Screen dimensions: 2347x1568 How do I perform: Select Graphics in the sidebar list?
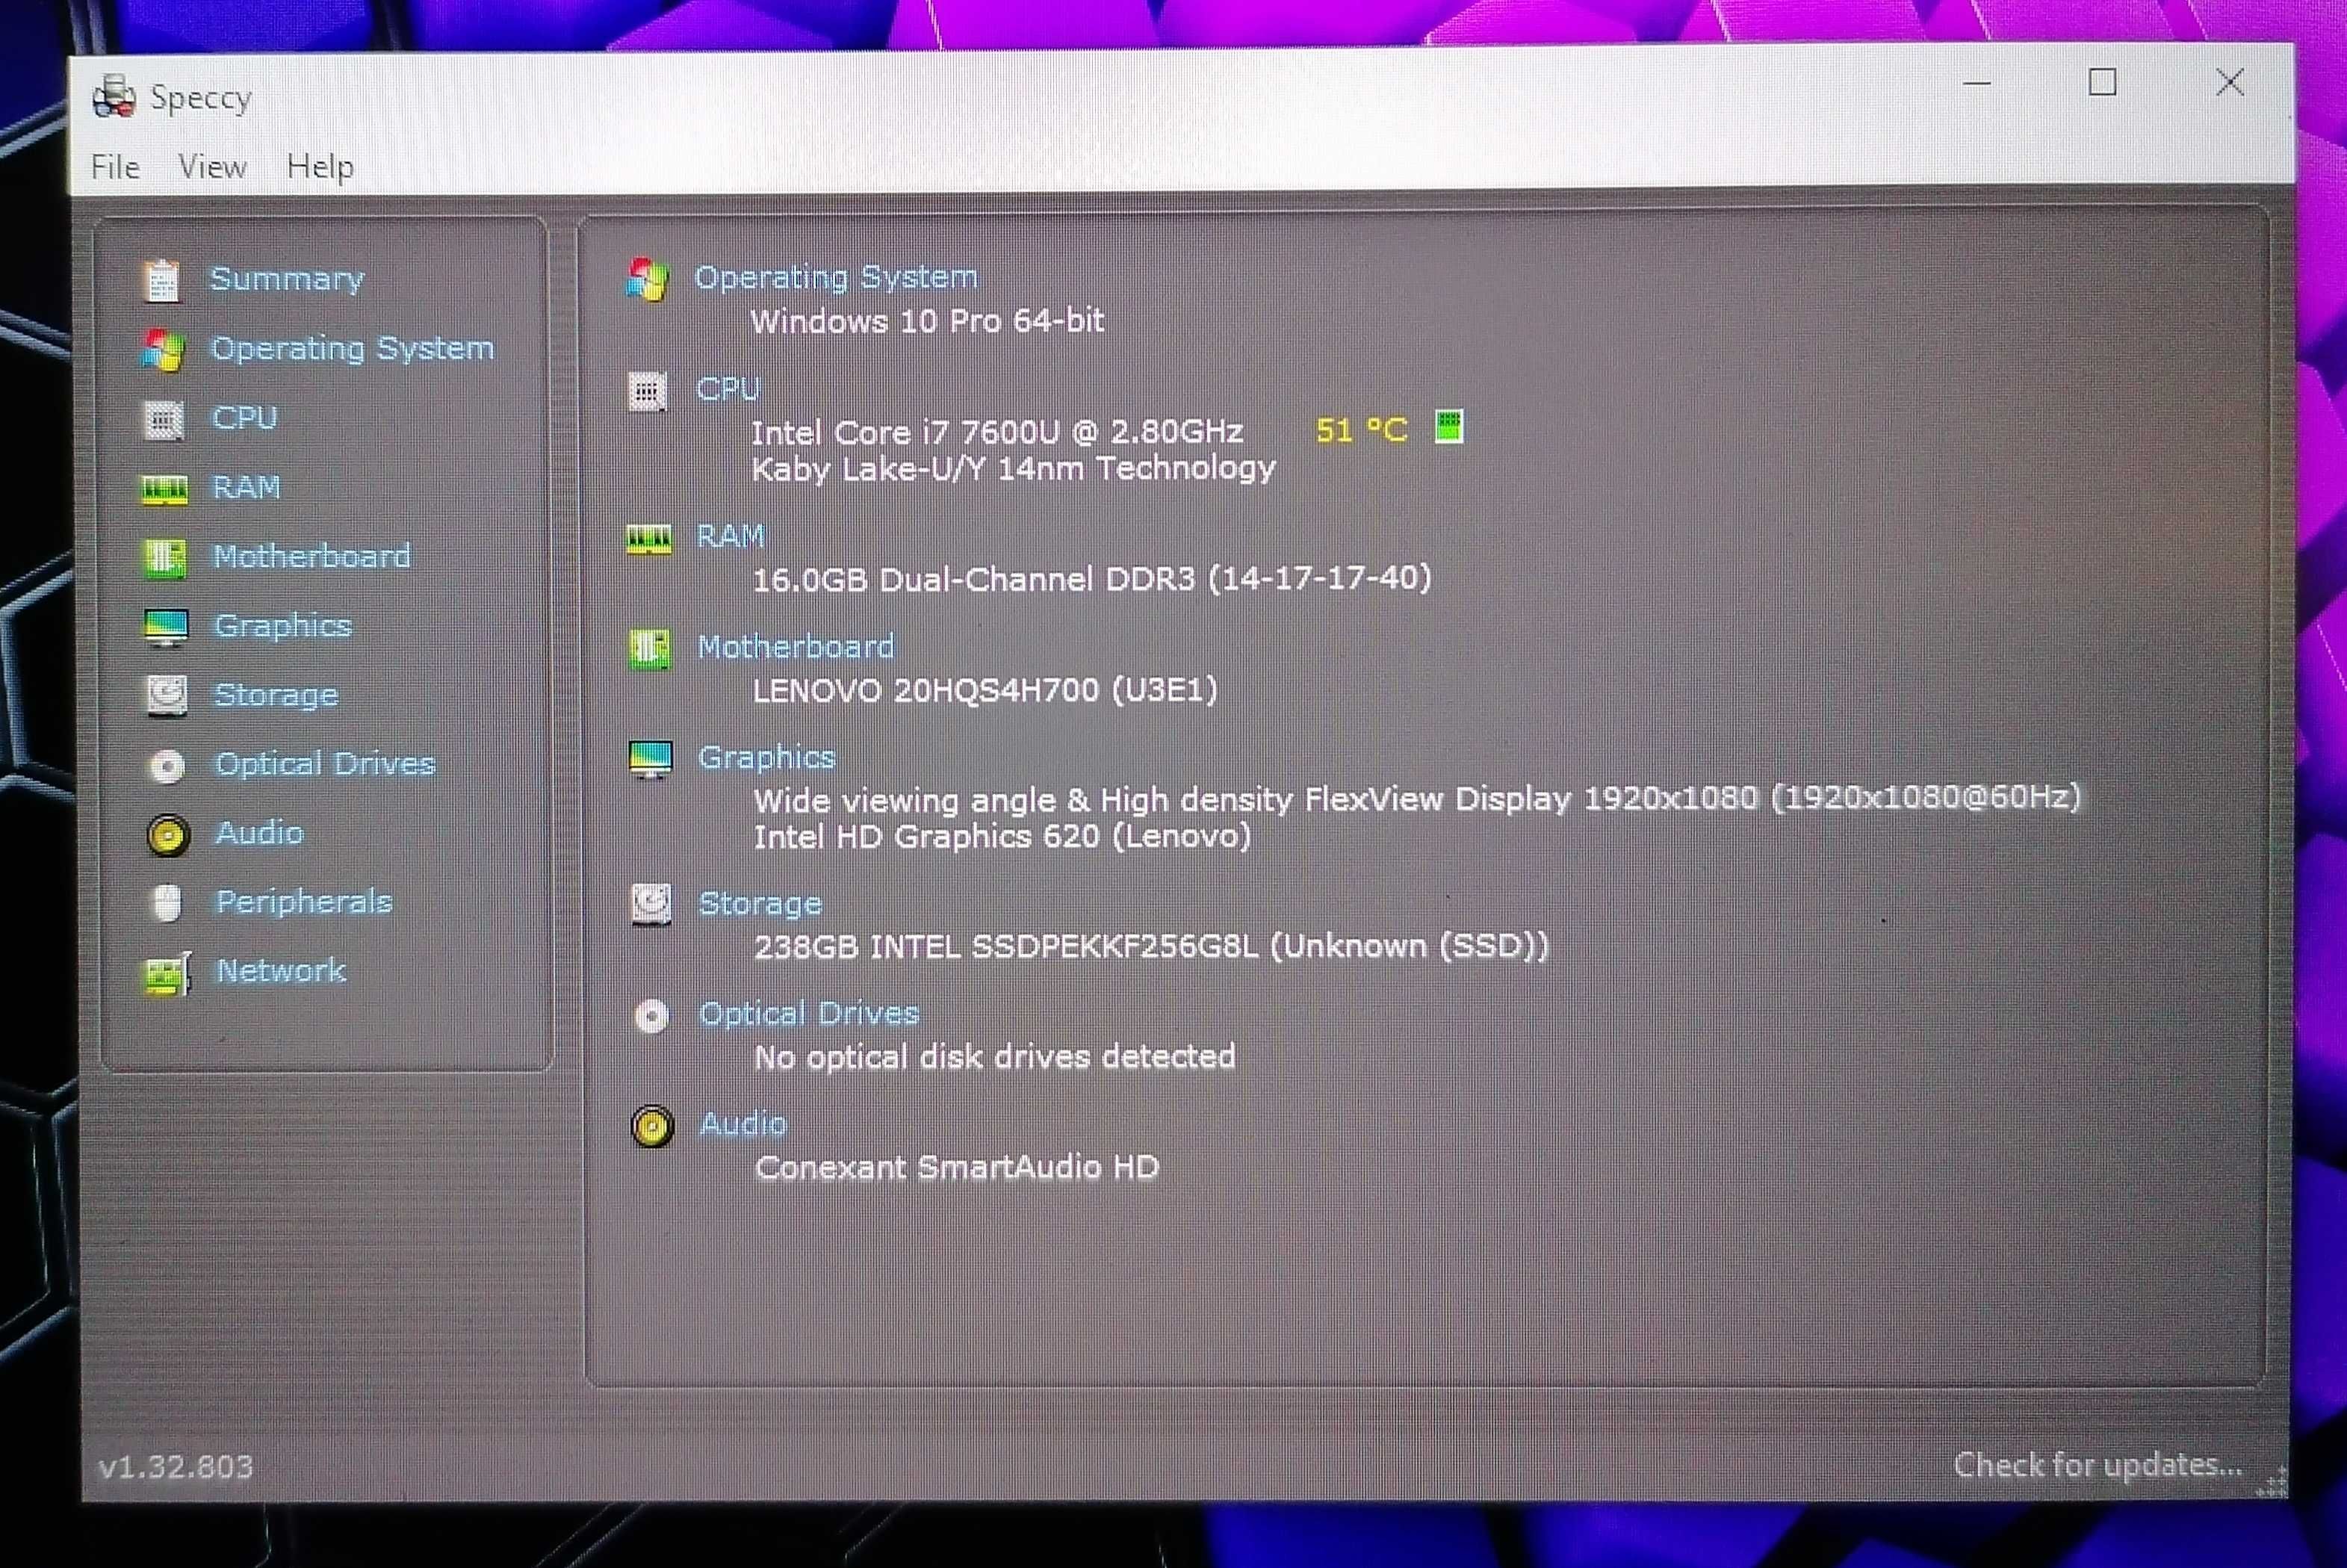pyautogui.click(x=283, y=627)
